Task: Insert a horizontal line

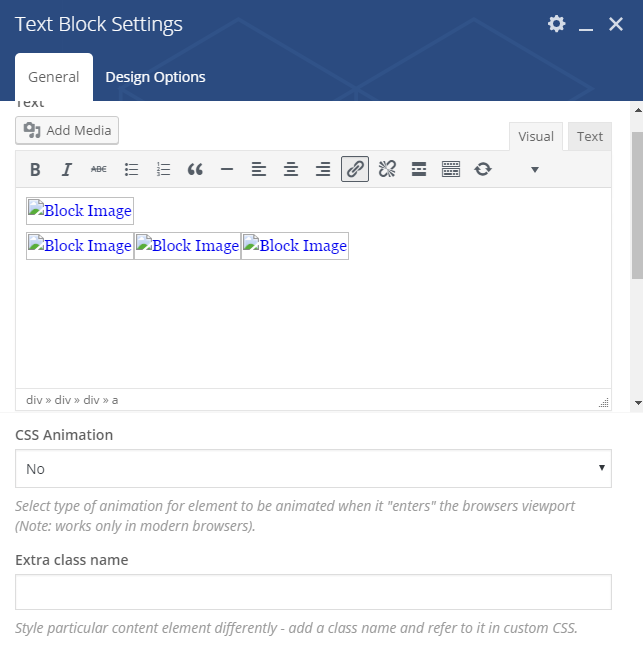Action: pyautogui.click(x=227, y=169)
